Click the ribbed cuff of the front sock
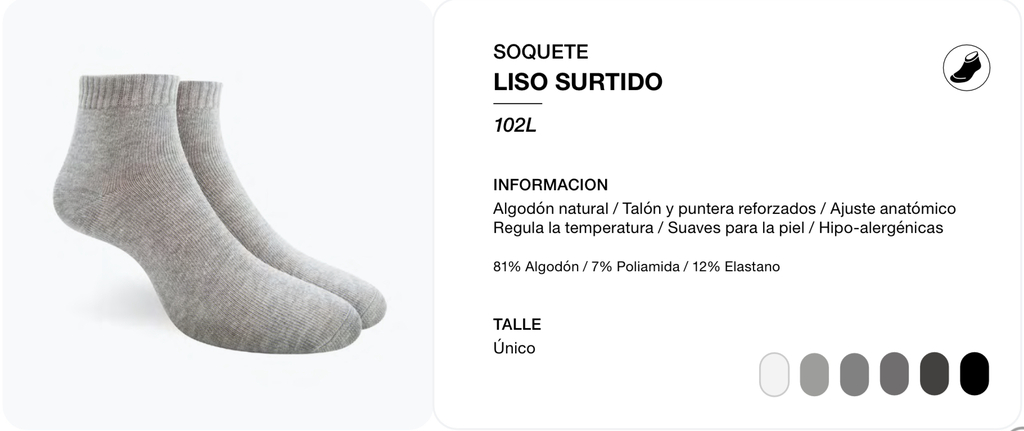This screenshot has height=431, width=1024. tap(129, 89)
